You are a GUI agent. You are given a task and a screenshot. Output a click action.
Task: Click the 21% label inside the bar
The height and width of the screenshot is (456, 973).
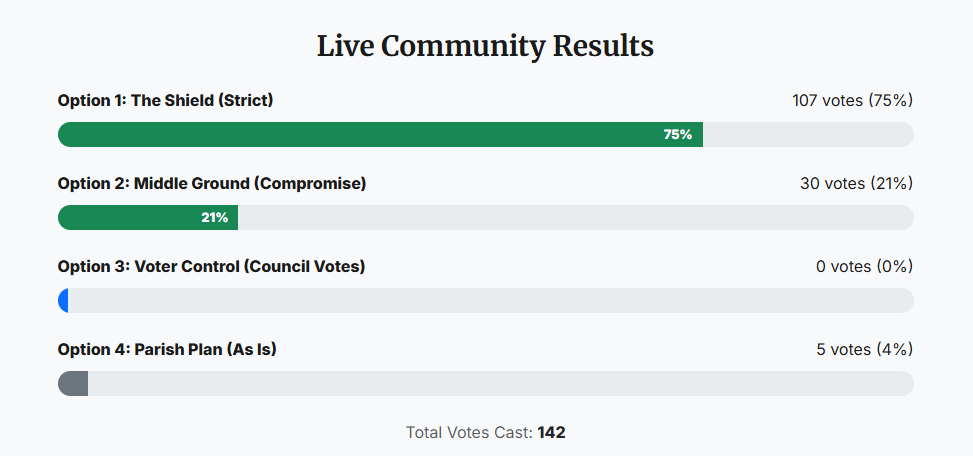[214, 218]
